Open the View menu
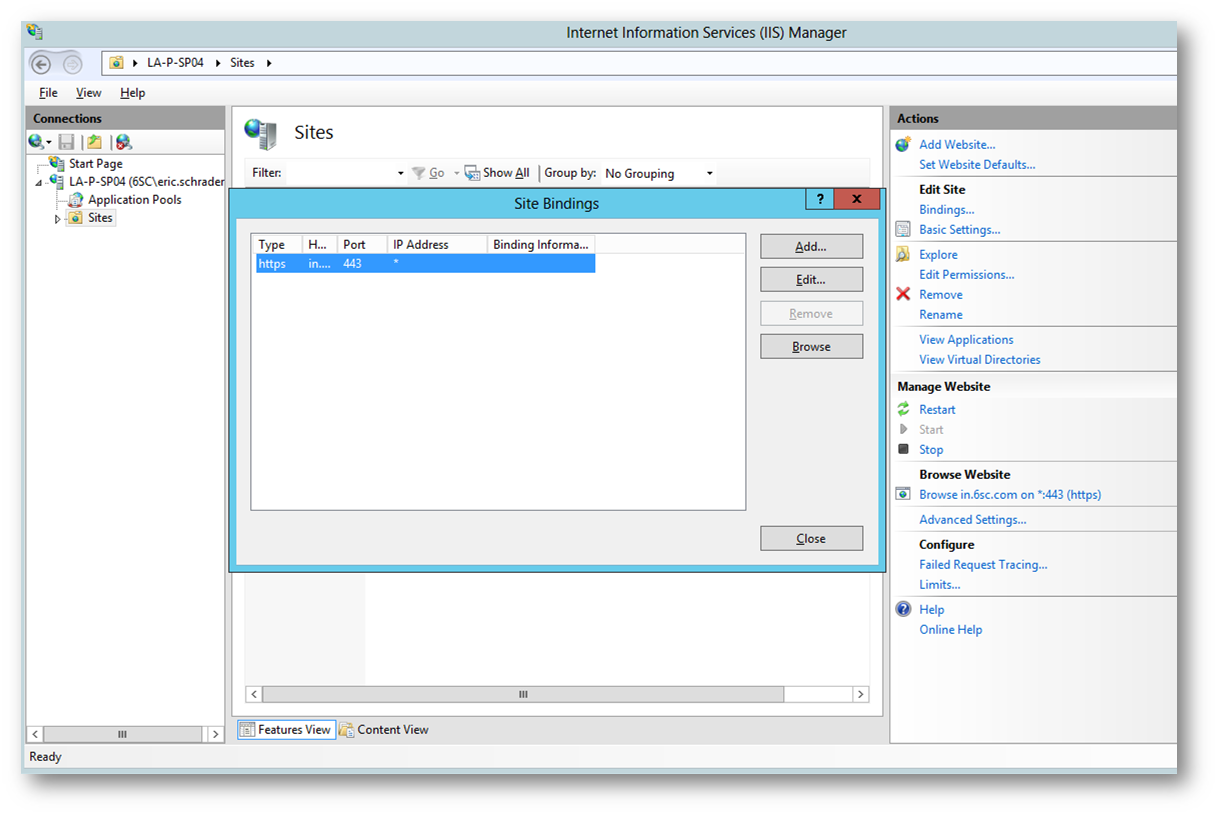 click(x=89, y=92)
